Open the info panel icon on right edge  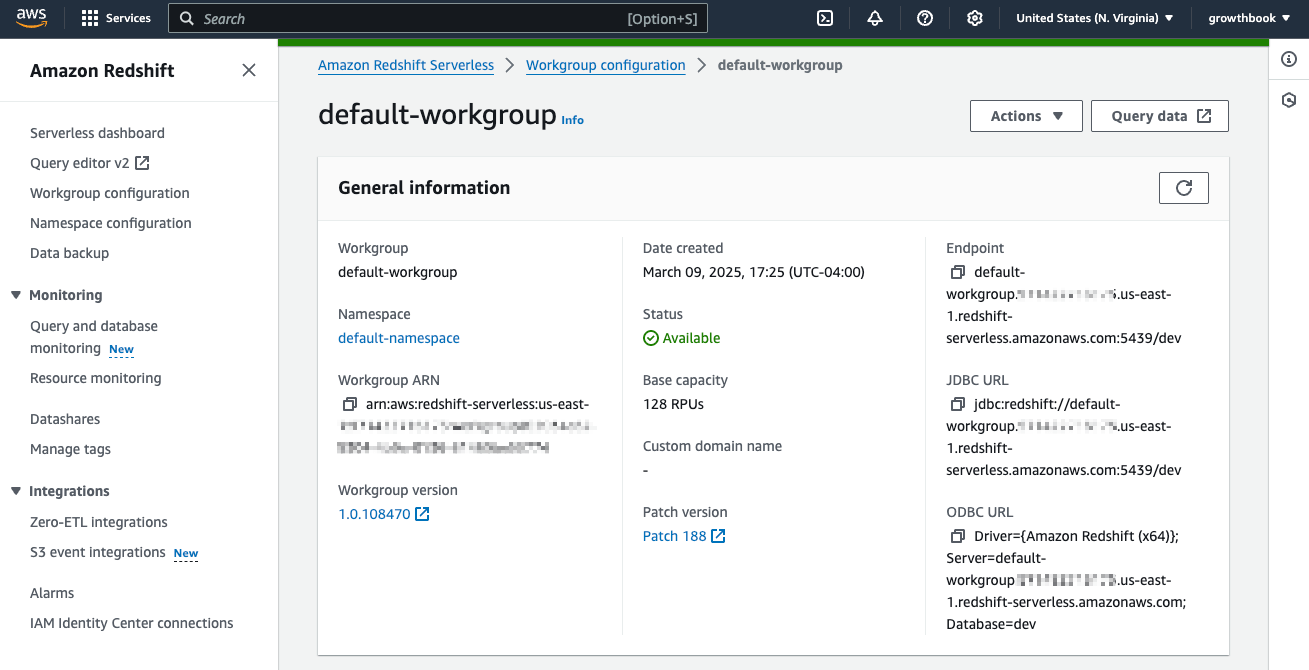tap(1289, 60)
